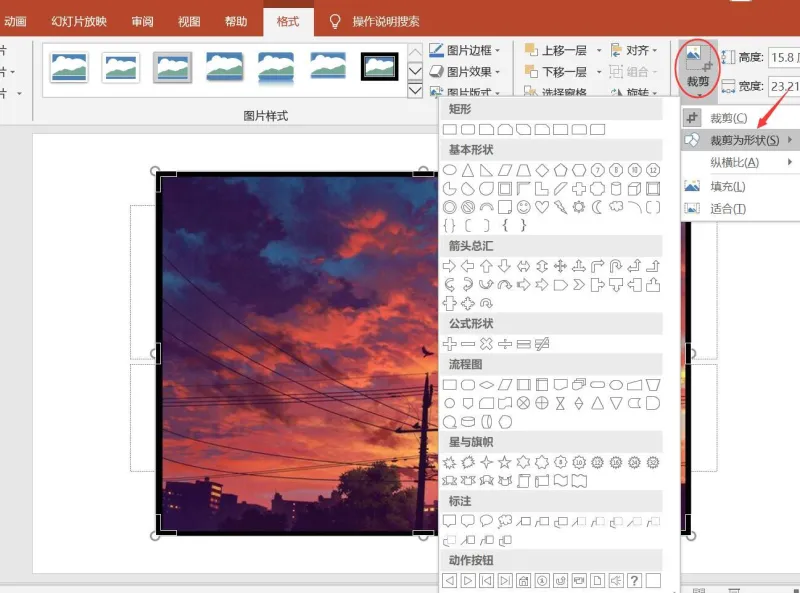Open the 帮助 tab
Image resolution: width=800 pixels, height=593 pixels.
coord(236,21)
